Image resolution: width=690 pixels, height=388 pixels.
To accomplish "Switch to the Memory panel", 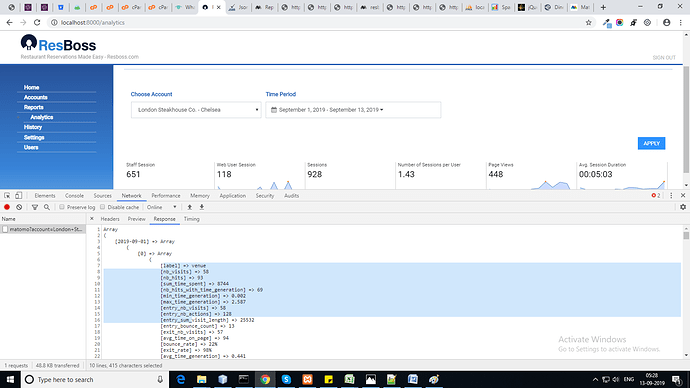I will [200, 195].
